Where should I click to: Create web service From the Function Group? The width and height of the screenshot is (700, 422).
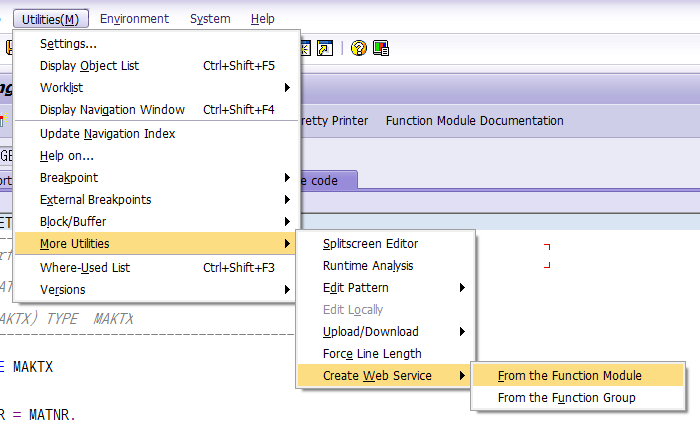pos(578,397)
